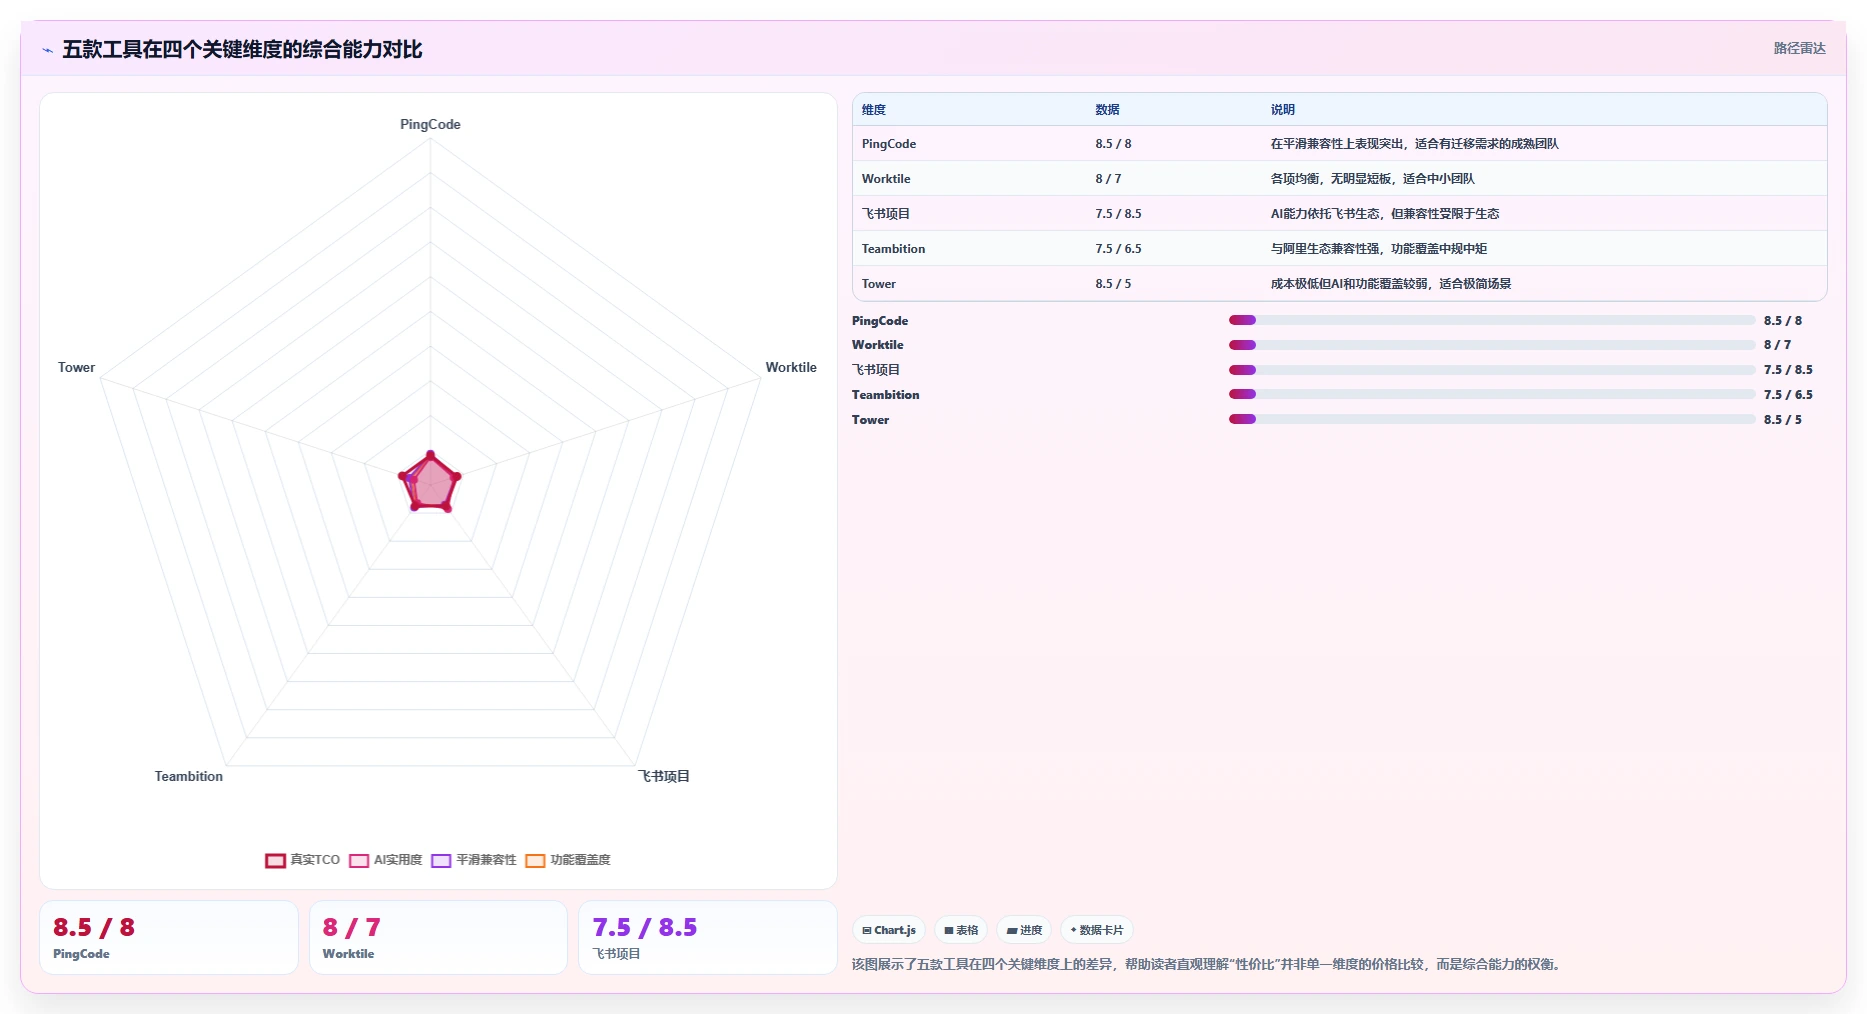Select the Teambition table row name
The width and height of the screenshot is (1867, 1014).
(x=893, y=249)
